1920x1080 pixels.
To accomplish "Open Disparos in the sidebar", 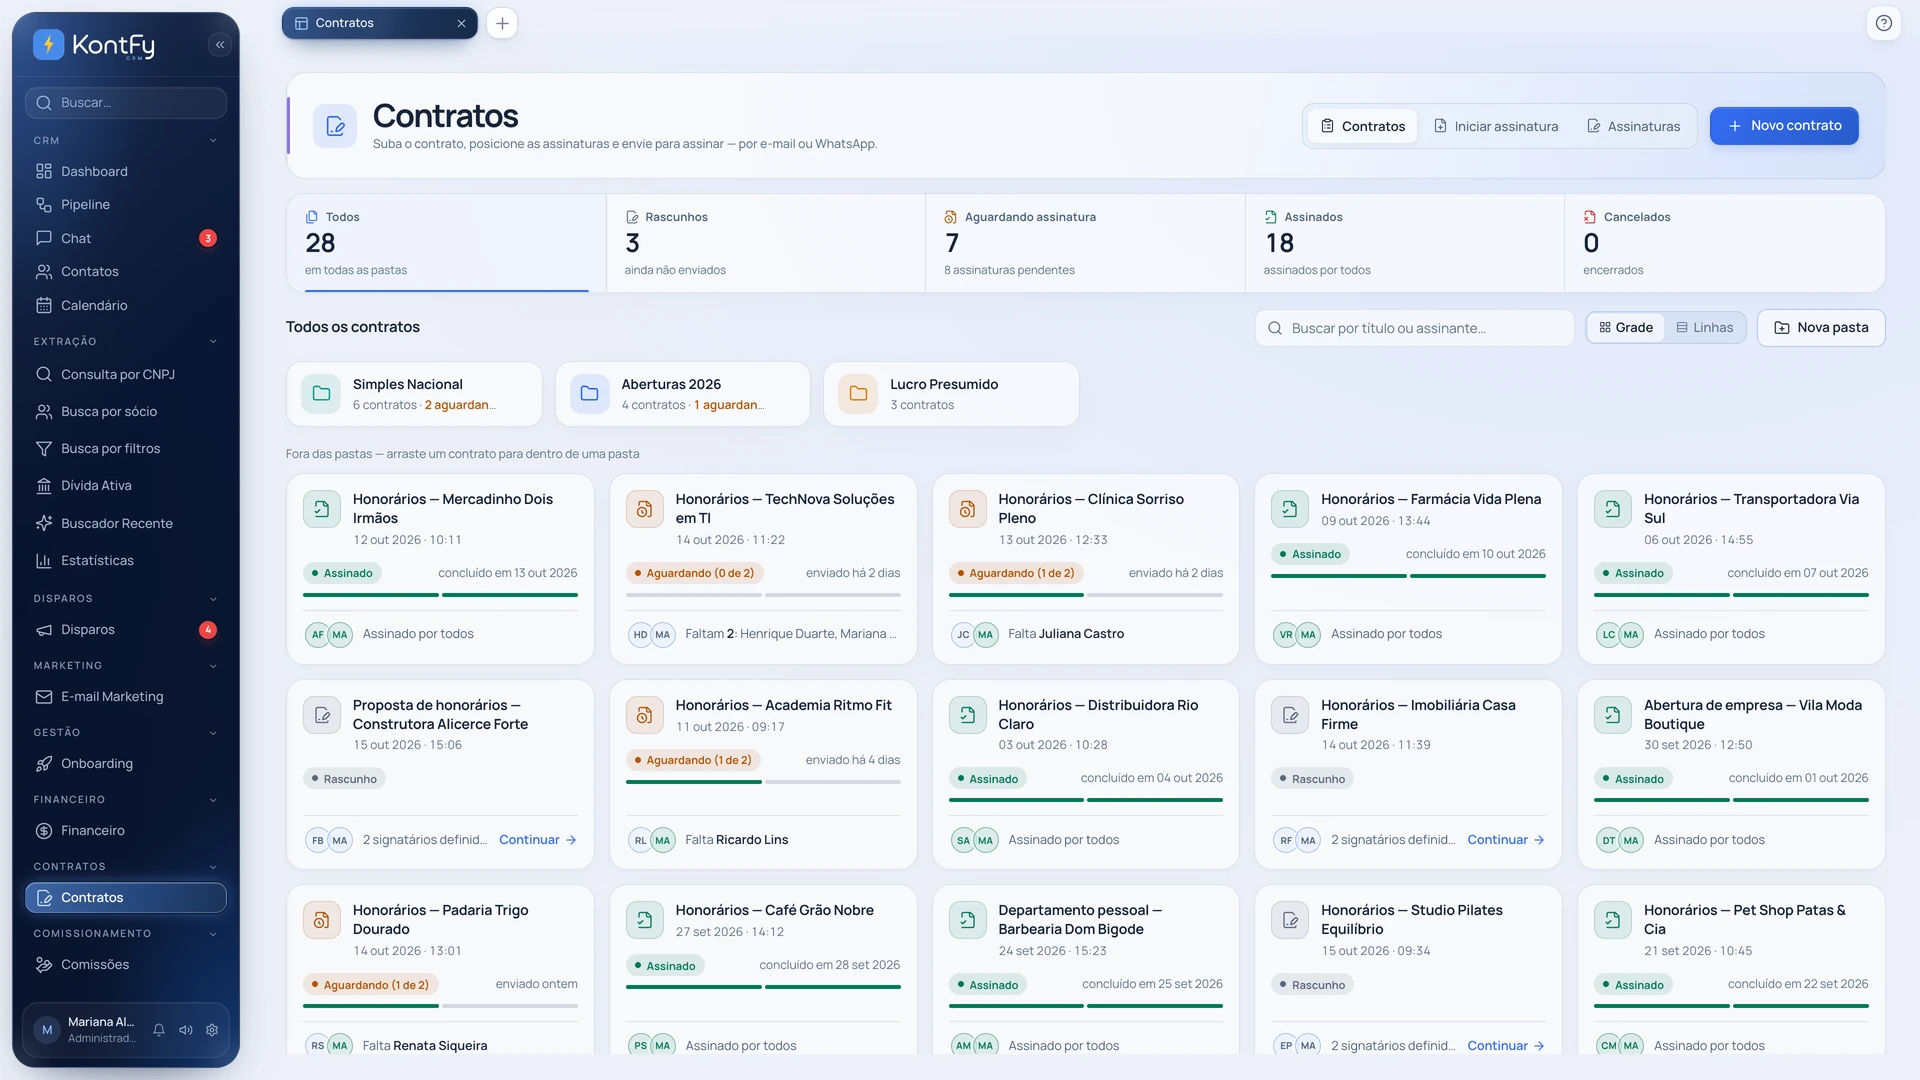I will point(126,630).
